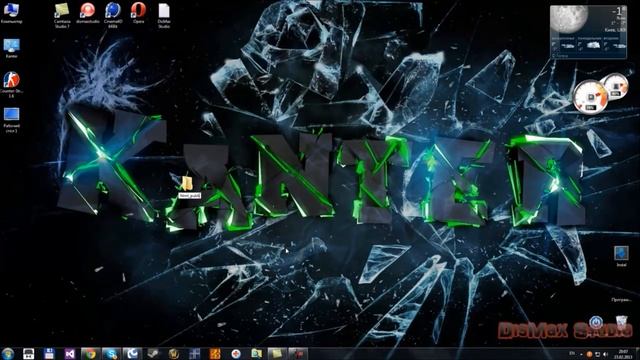The height and width of the screenshot is (360, 640).
Task: Click the Show Desktop strip at taskbar end
Action: (x=637, y=354)
